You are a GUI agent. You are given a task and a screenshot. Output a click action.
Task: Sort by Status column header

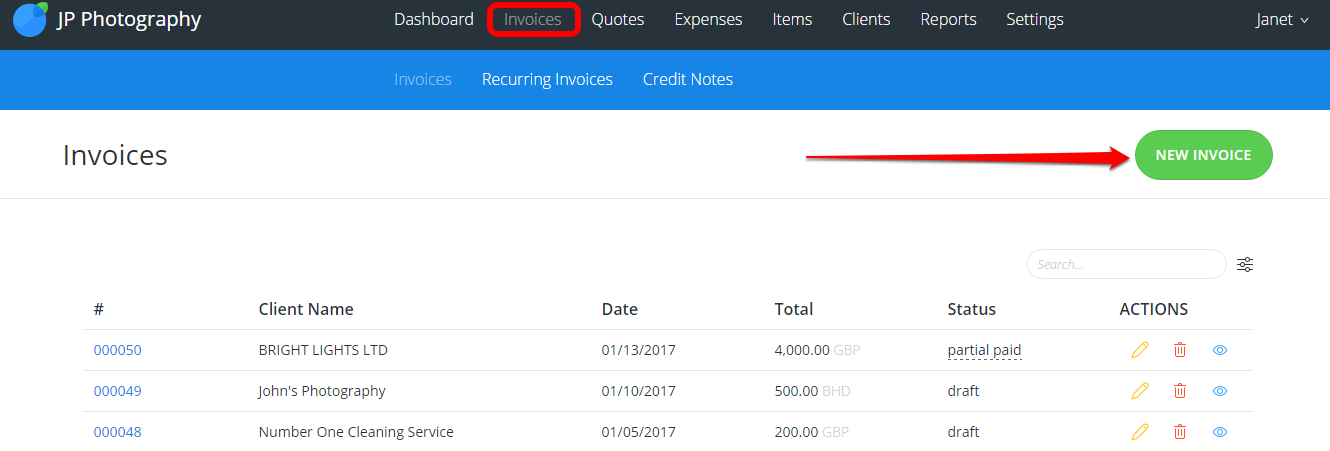coord(972,309)
